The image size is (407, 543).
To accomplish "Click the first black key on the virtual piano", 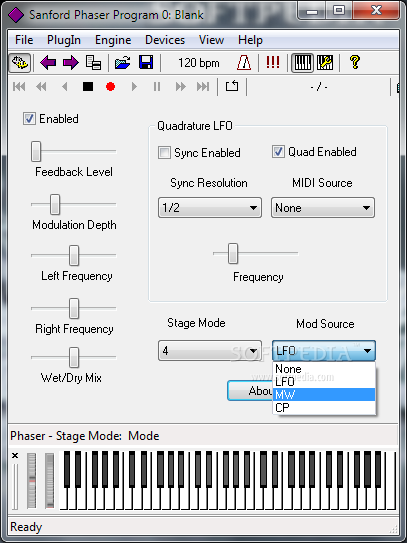I will 67,469.
